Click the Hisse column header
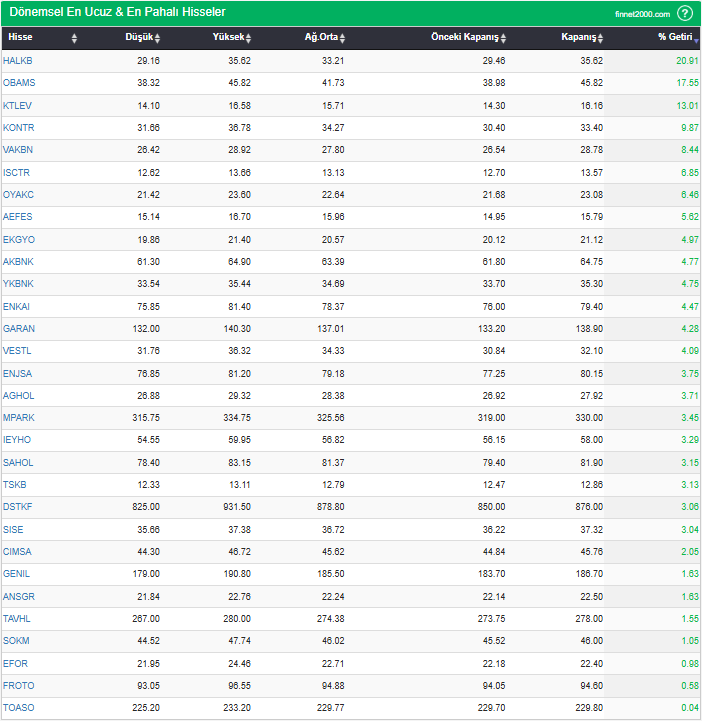This screenshot has width=702, height=721. 20,37
